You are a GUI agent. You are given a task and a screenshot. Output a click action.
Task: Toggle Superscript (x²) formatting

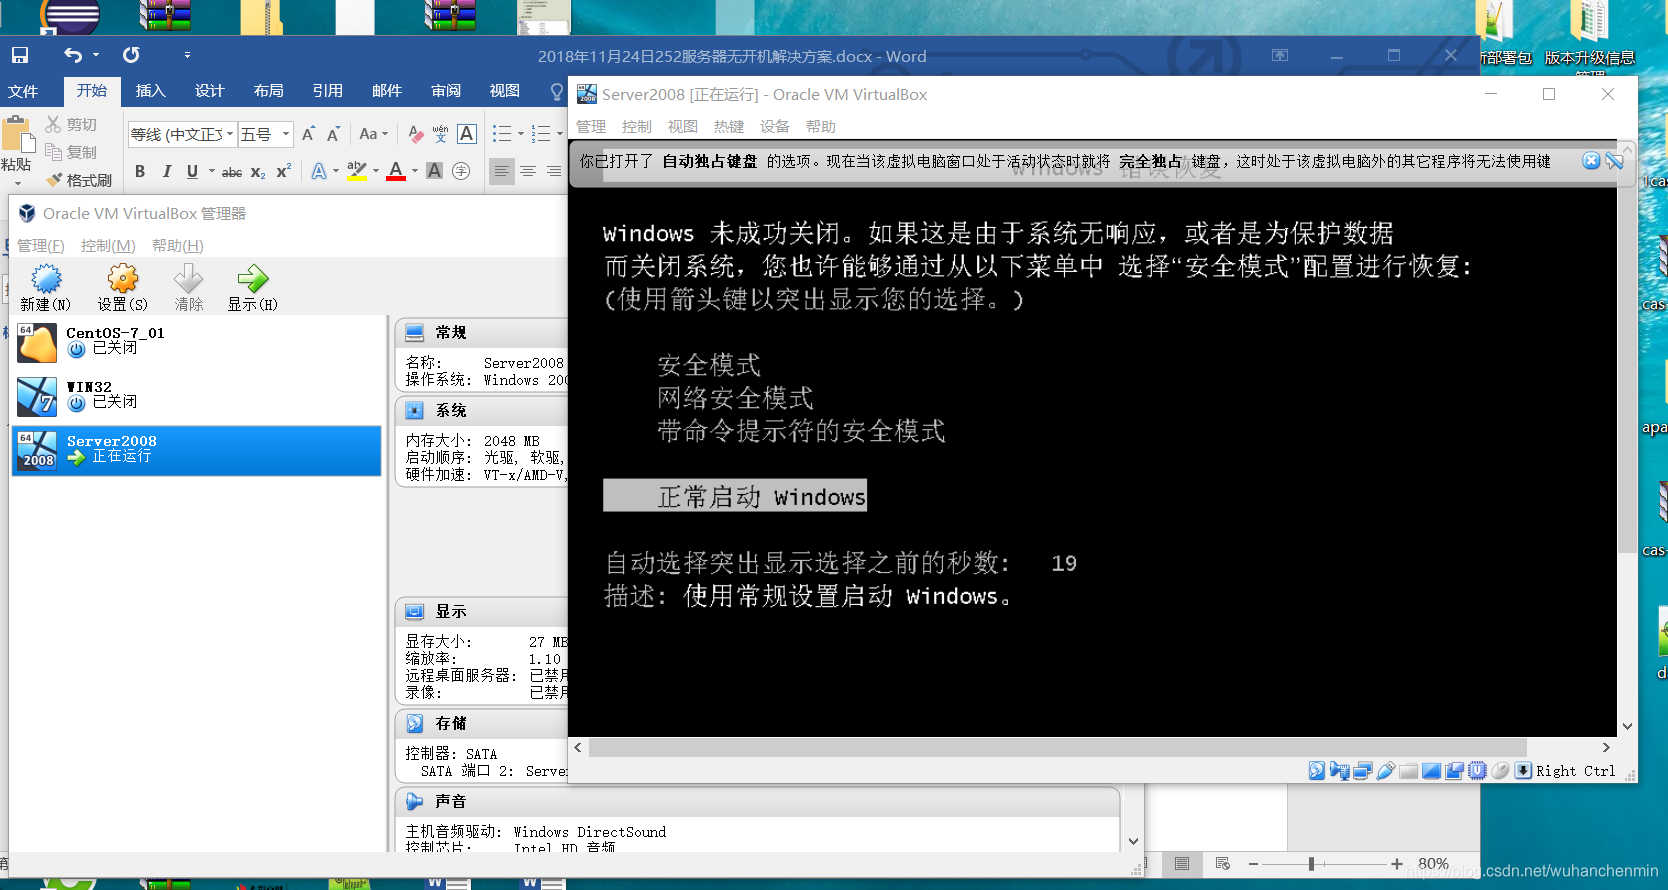tap(283, 171)
